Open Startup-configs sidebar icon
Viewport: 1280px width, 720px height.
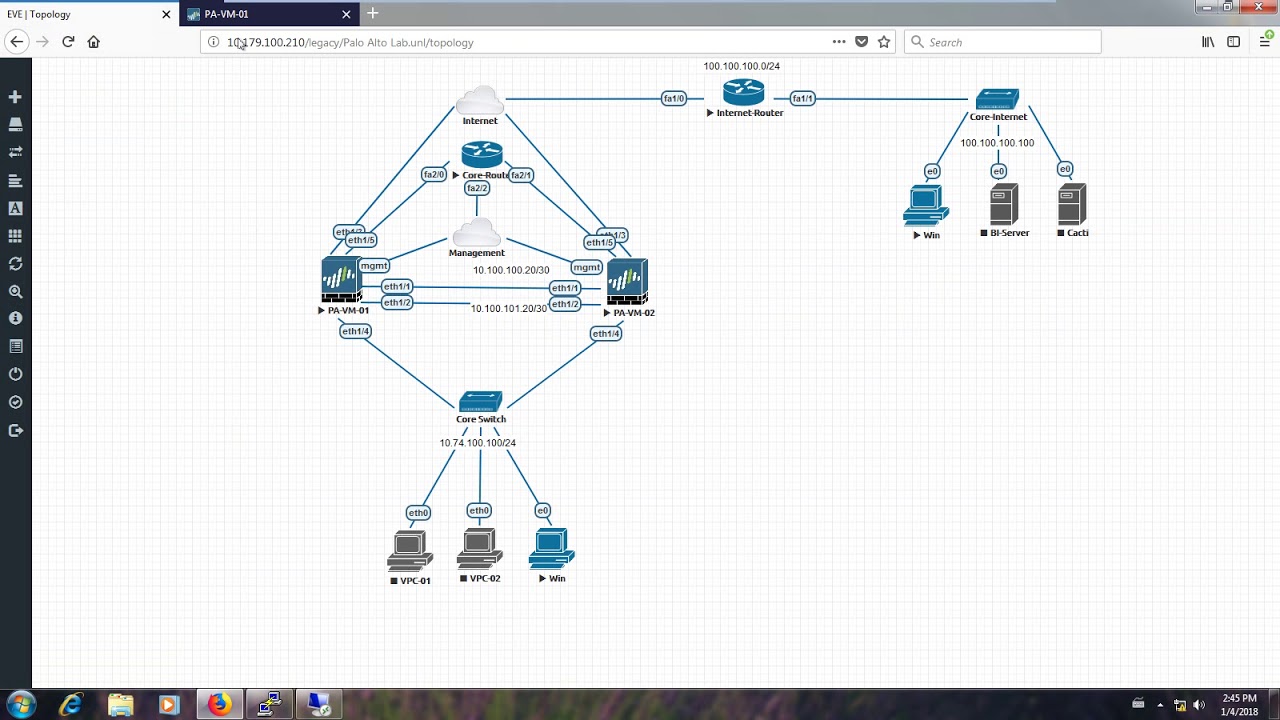pyautogui.click(x=15, y=181)
